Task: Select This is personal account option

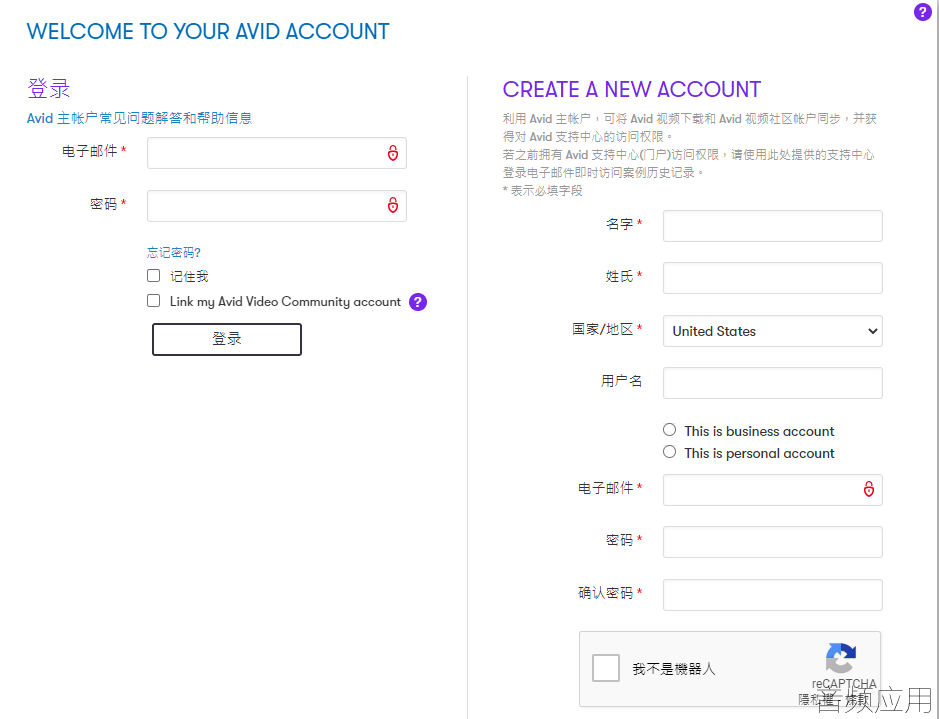Action: click(670, 452)
